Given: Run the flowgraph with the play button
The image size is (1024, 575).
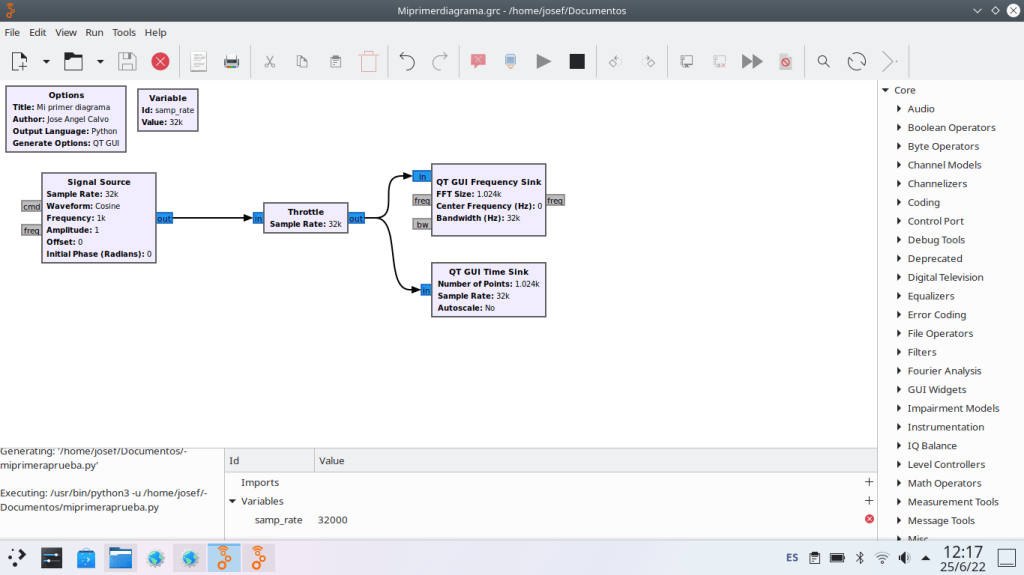Looking at the screenshot, I should pos(543,61).
